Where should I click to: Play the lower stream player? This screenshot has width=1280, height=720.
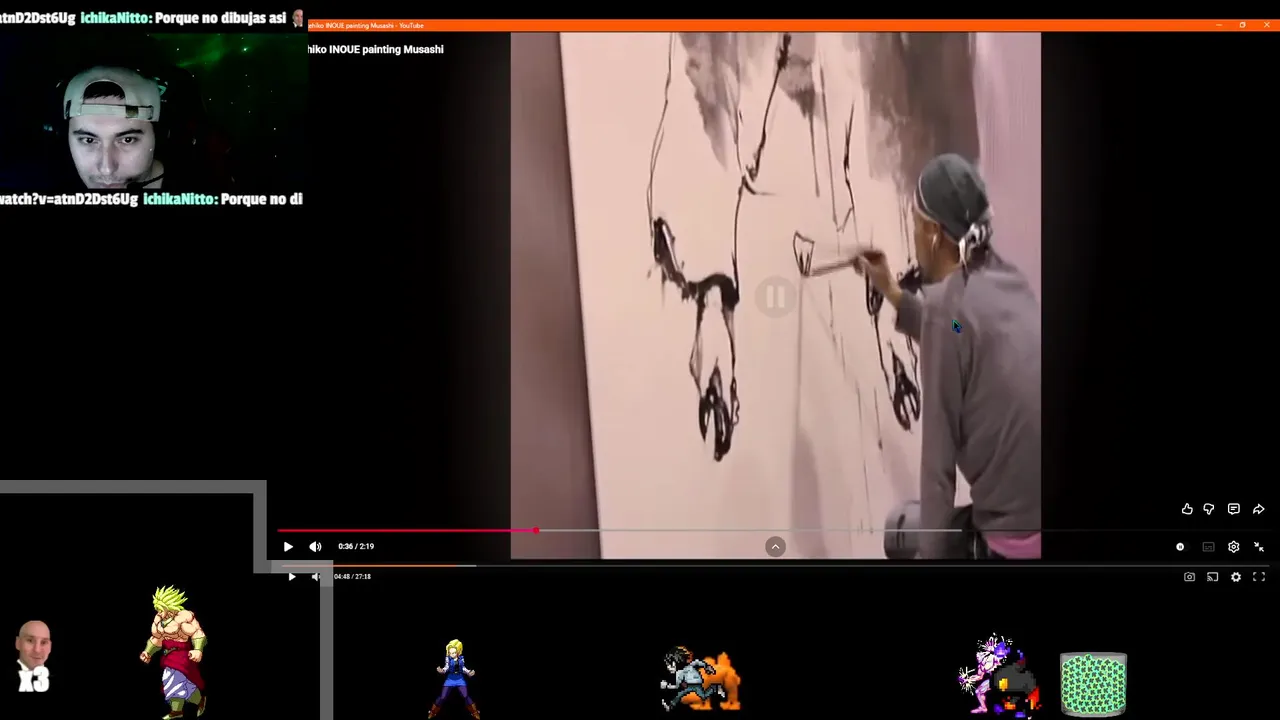(x=291, y=577)
